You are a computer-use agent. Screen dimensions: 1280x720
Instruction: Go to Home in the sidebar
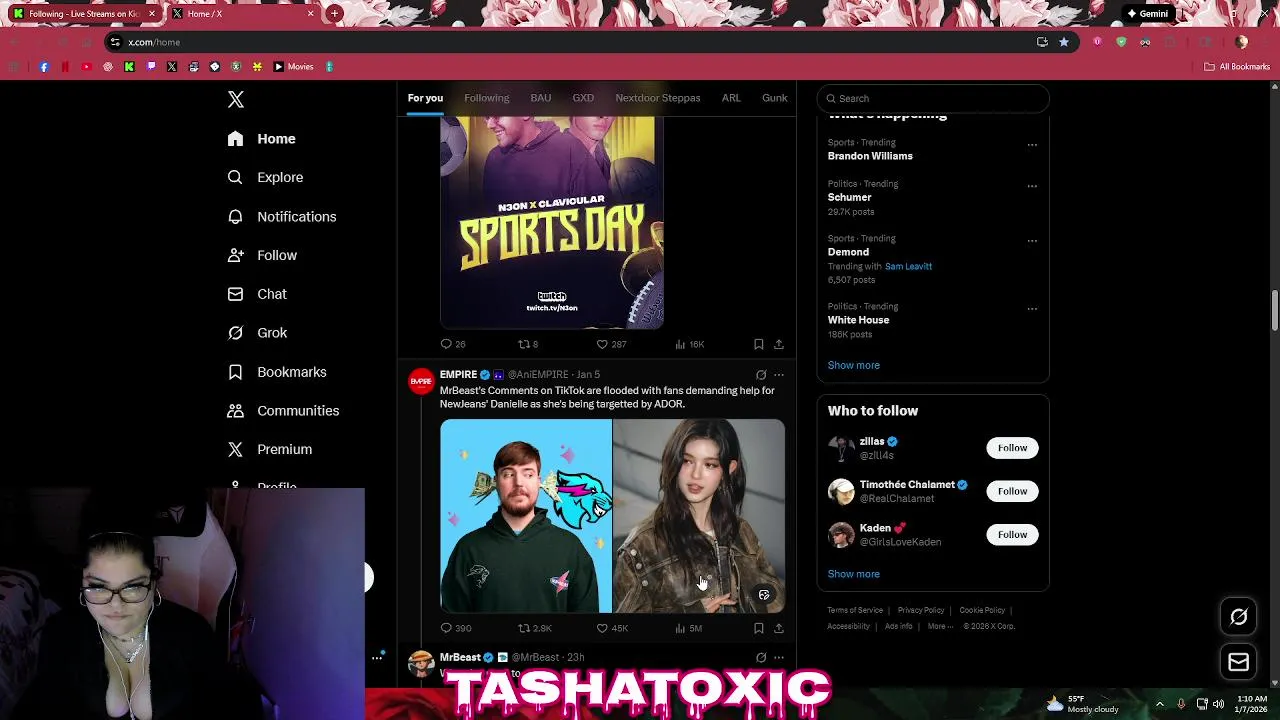point(262,139)
